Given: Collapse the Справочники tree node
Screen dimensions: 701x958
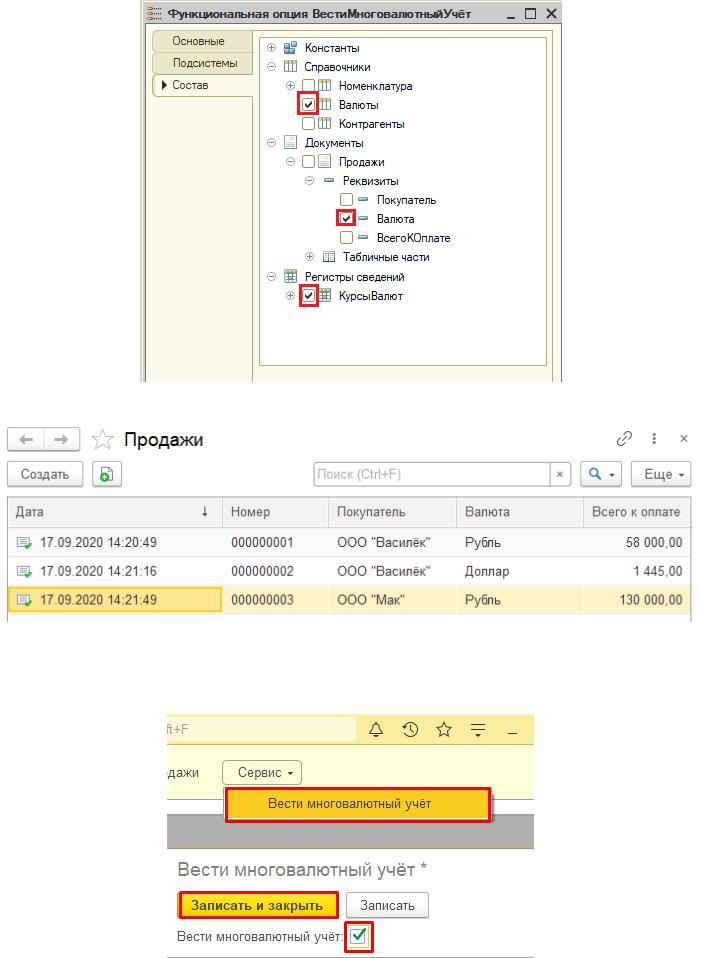Looking at the screenshot, I should [x=272, y=67].
